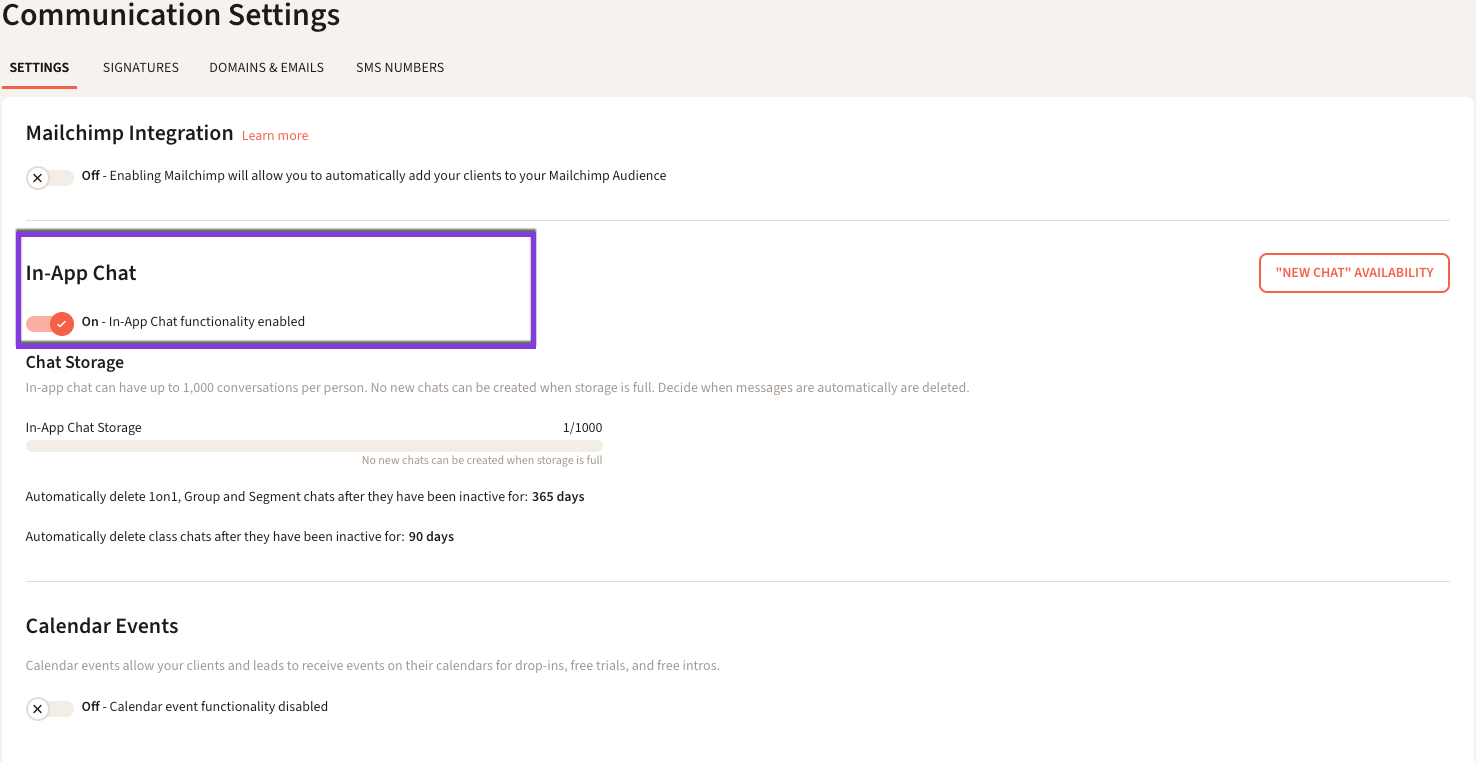Open the Signatures tab
The width and height of the screenshot is (1476, 762).
pos(140,68)
